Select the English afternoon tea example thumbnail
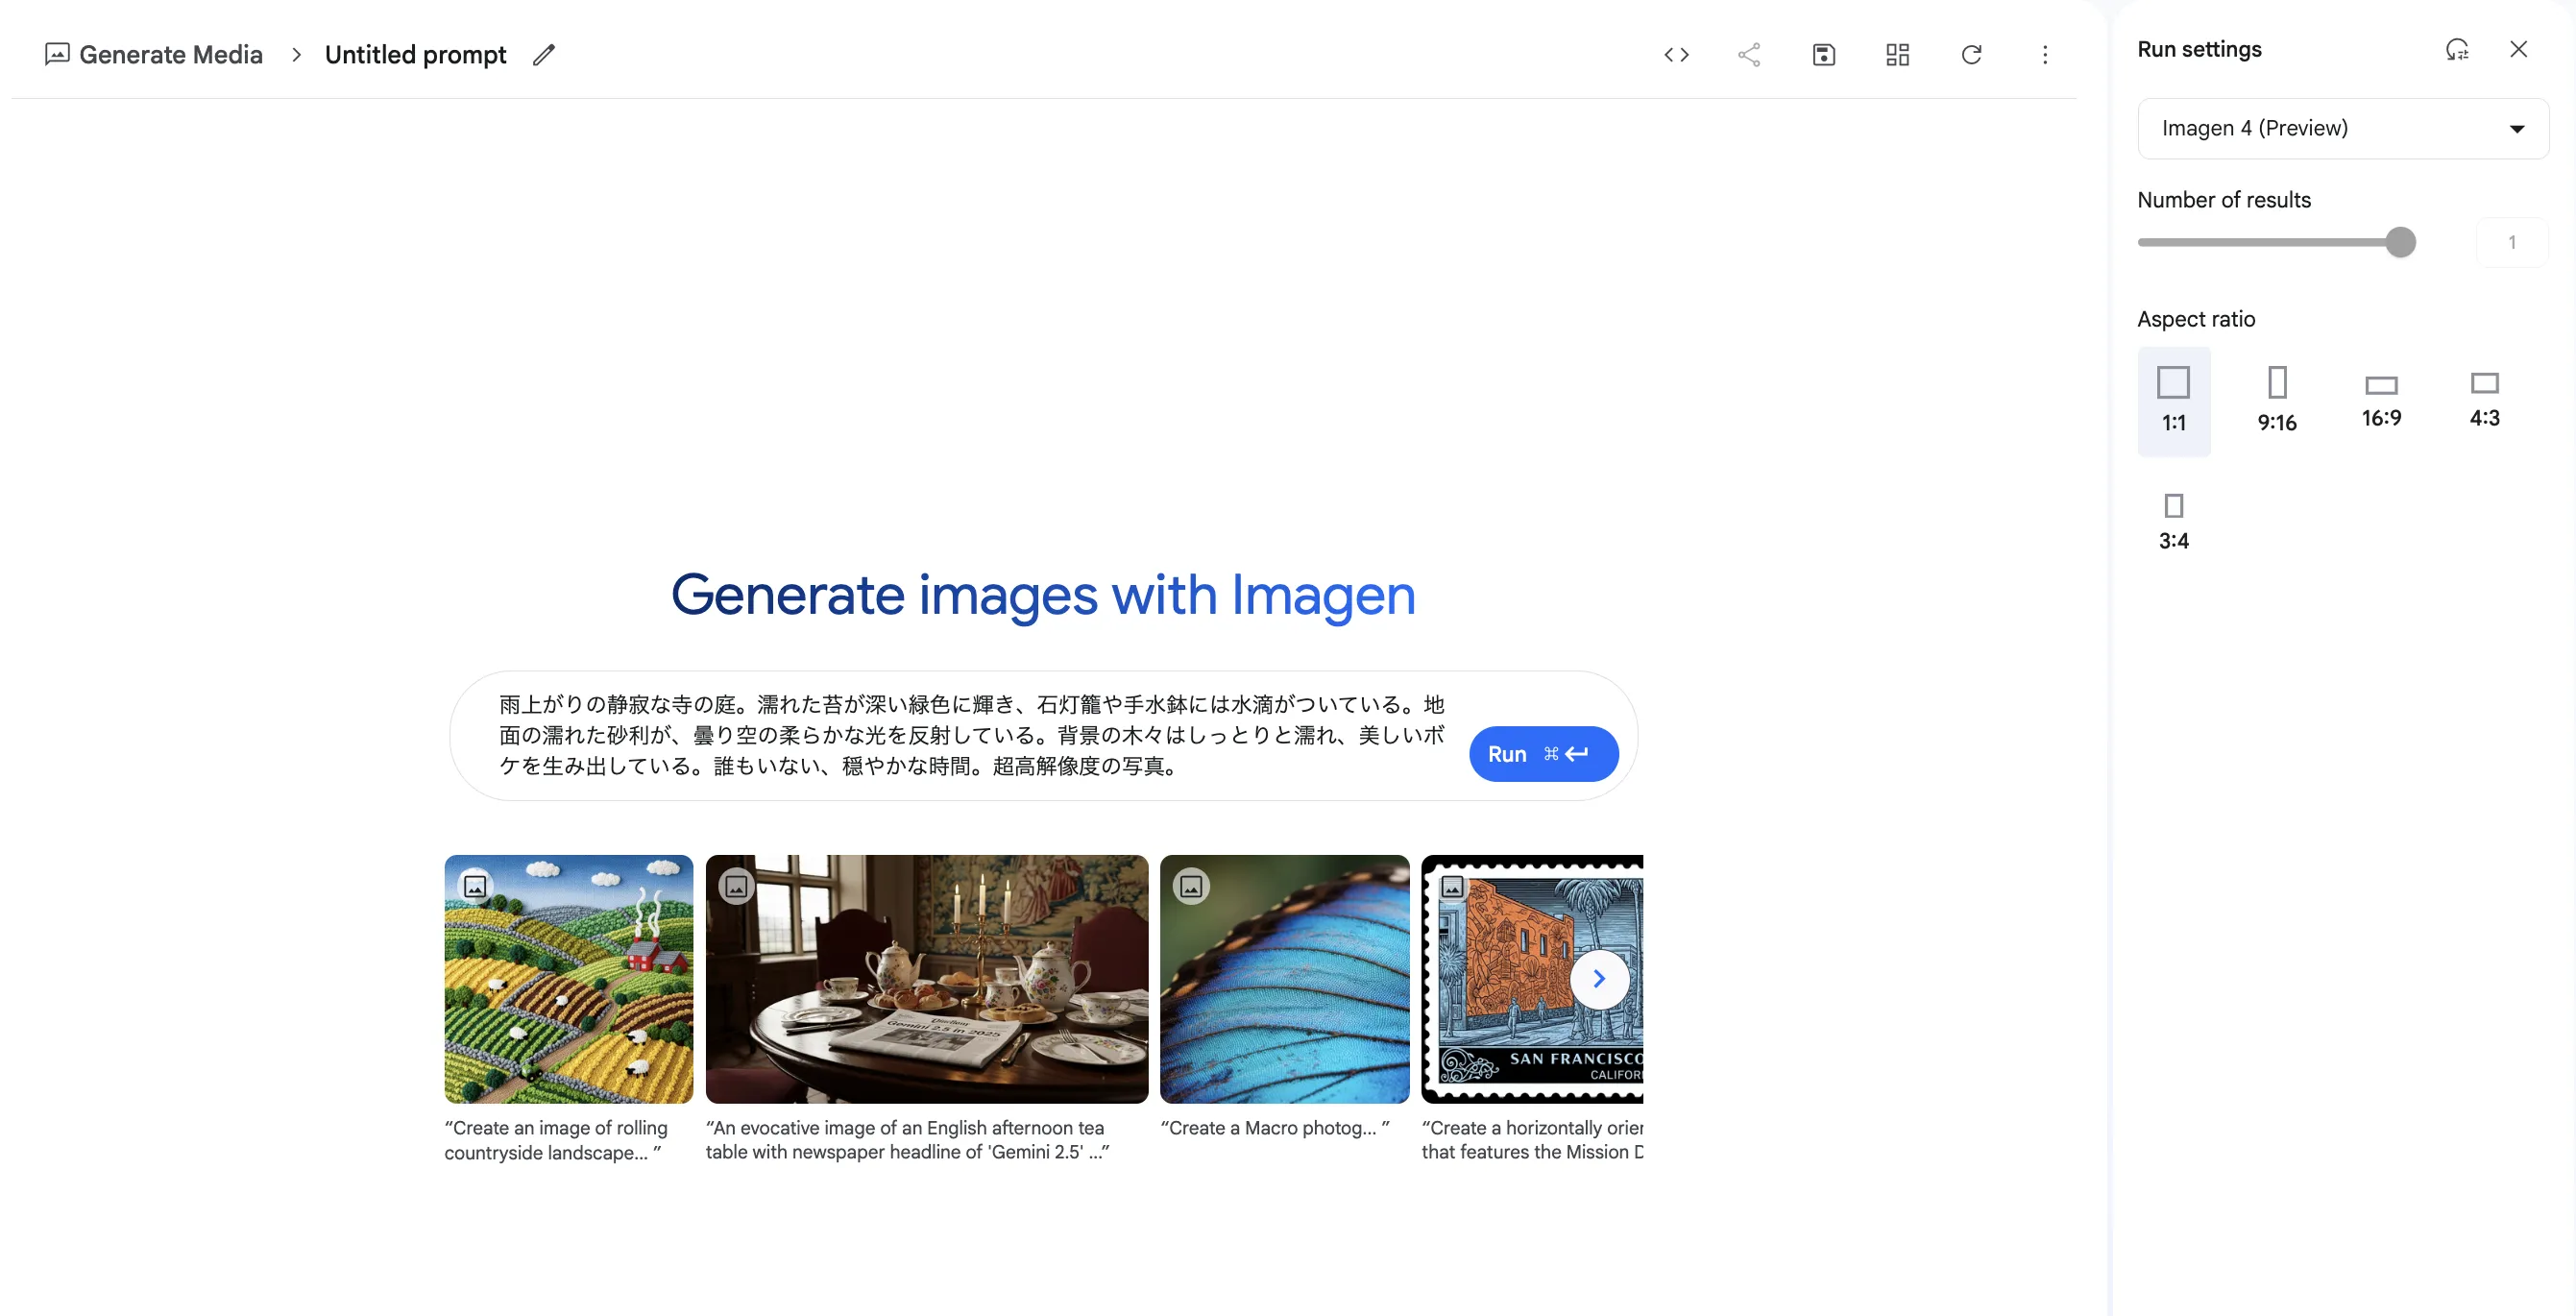 [x=926, y=979]
